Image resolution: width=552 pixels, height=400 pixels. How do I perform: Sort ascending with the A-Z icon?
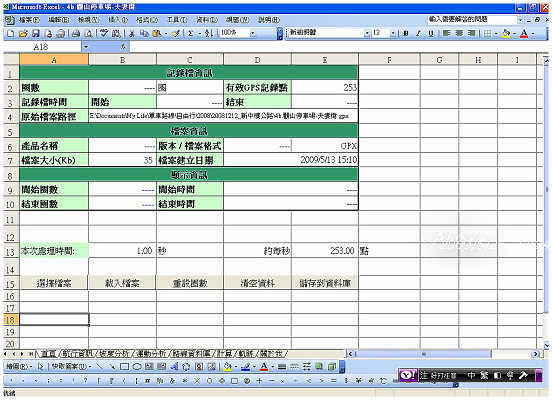209,33
